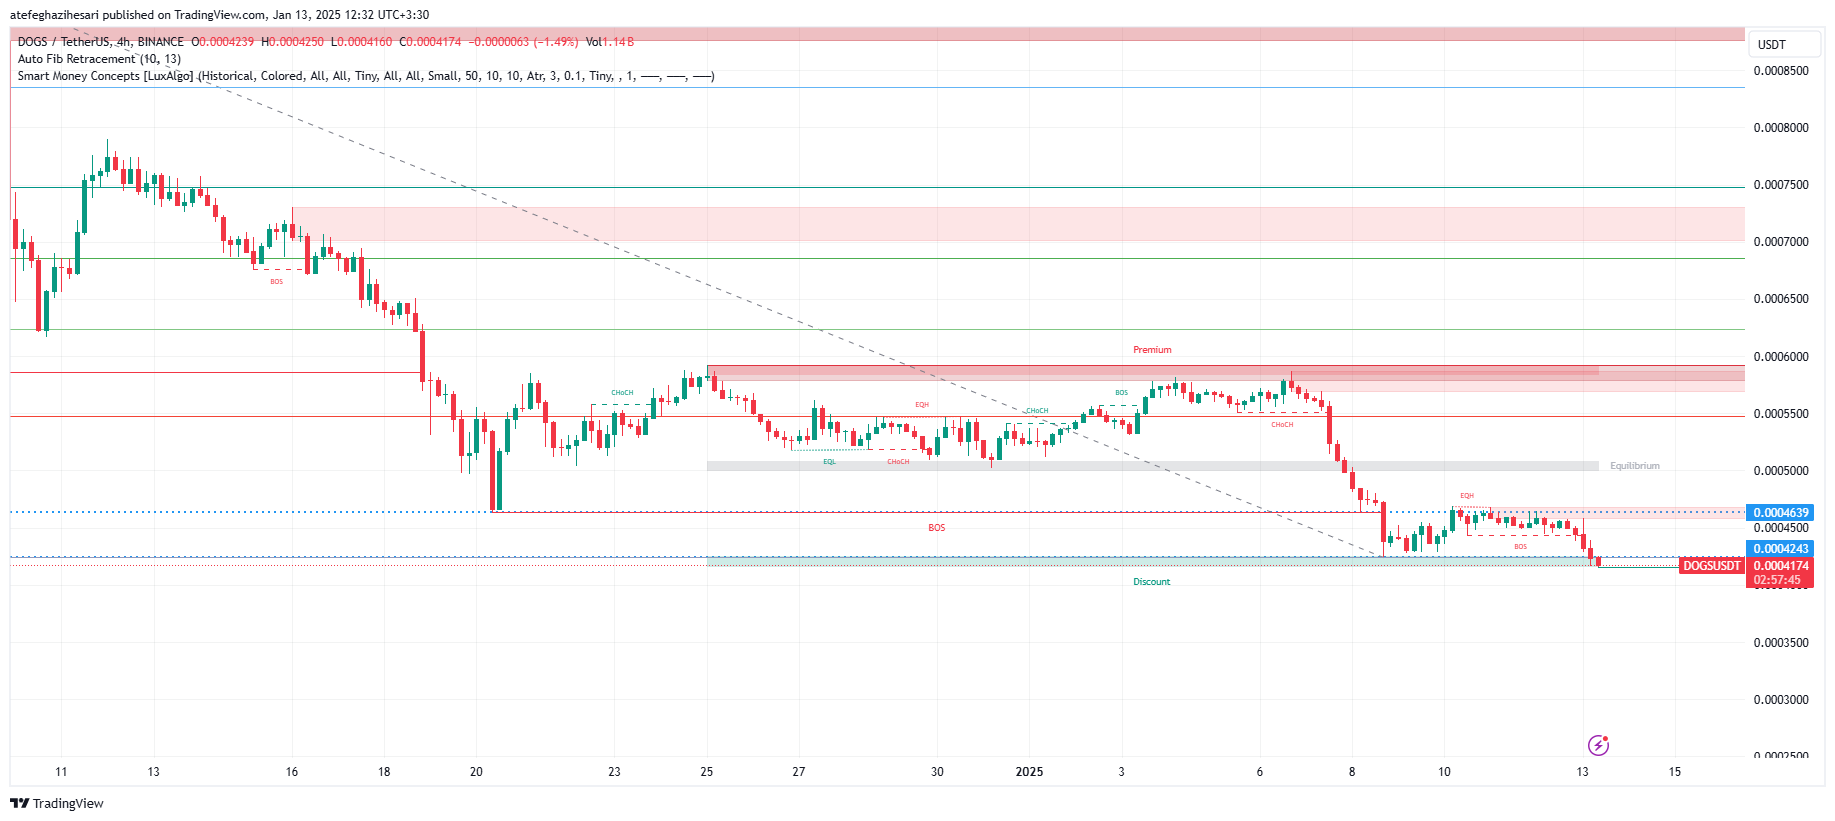Click the 2025 year marker on time axis
The image size is (1835, 821).
pos(1029,772)
